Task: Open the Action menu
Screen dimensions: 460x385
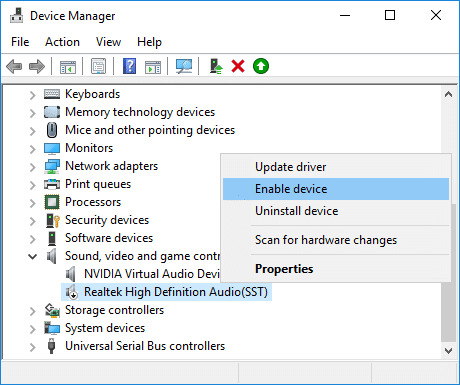Action: click(62, 42)
